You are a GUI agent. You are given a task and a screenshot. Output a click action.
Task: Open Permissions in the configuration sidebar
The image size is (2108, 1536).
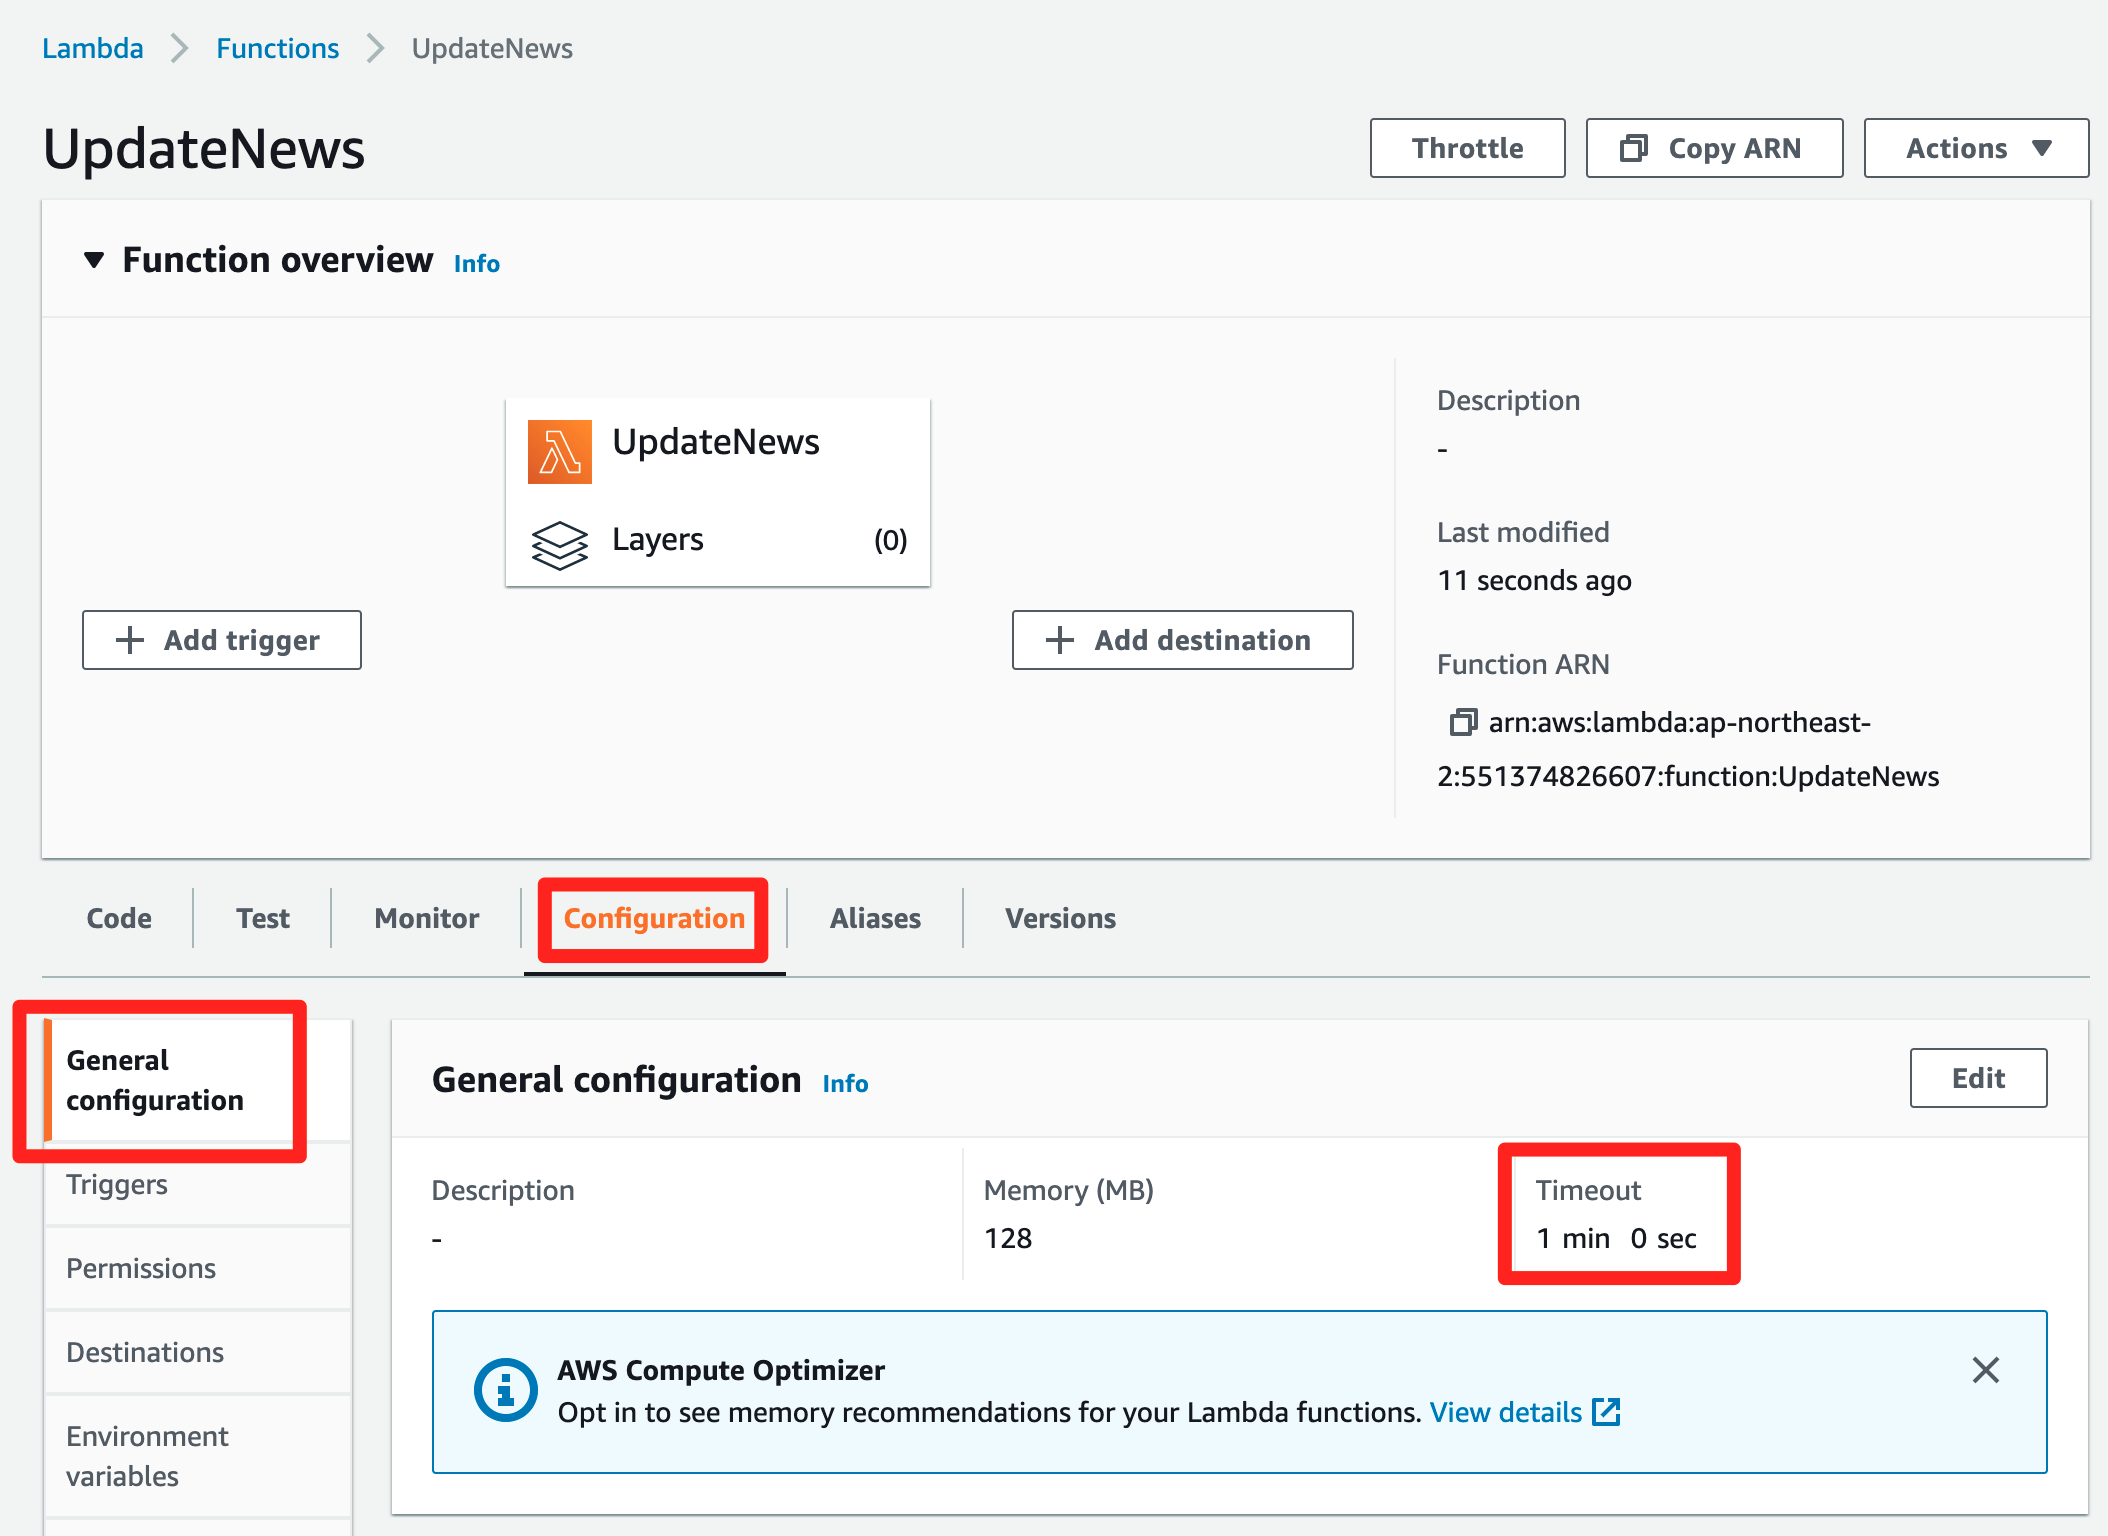point(198,1268)
